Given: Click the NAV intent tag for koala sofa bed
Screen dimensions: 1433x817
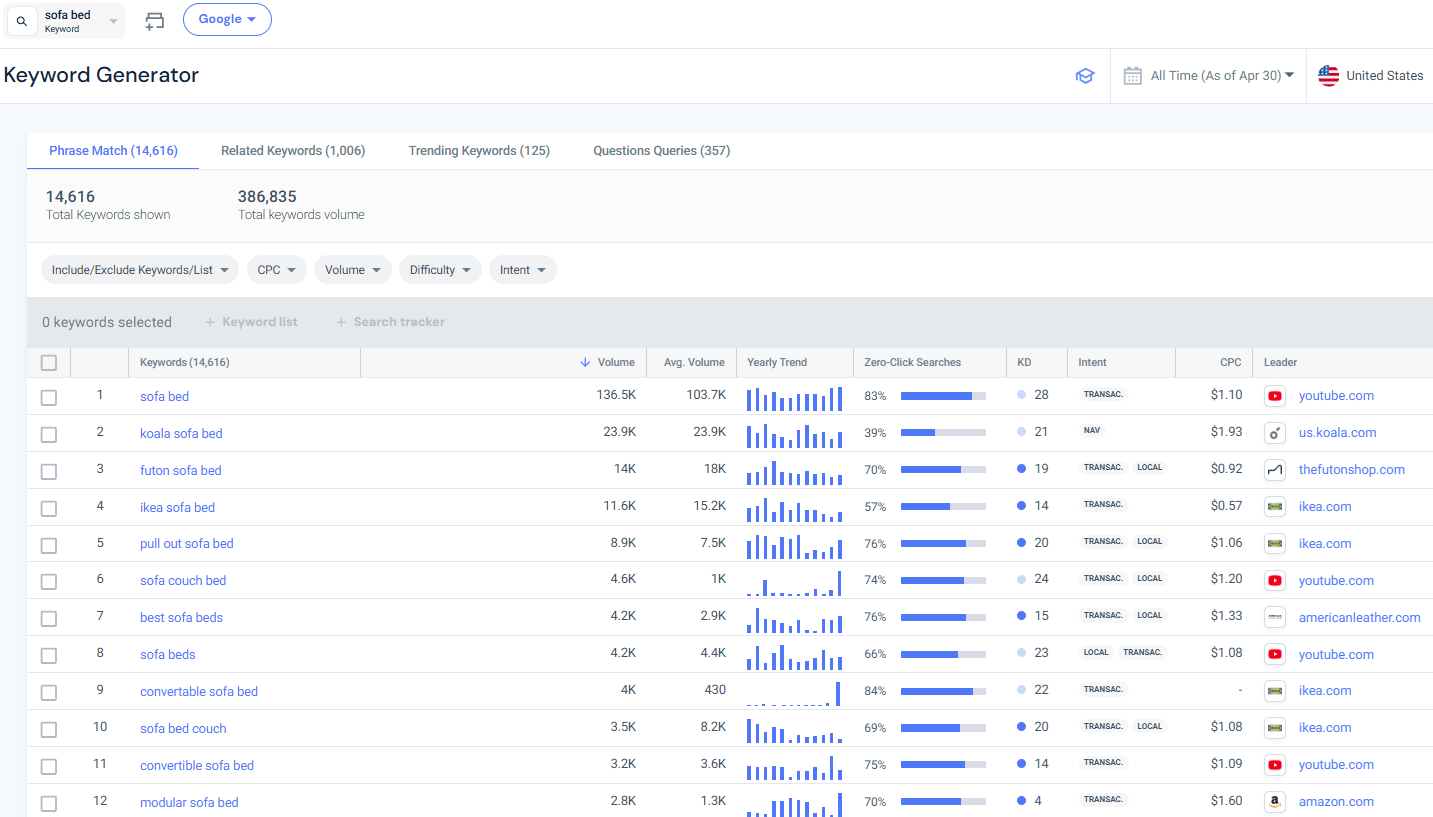Looking at the screenshot, I should tap(1092, 431).
